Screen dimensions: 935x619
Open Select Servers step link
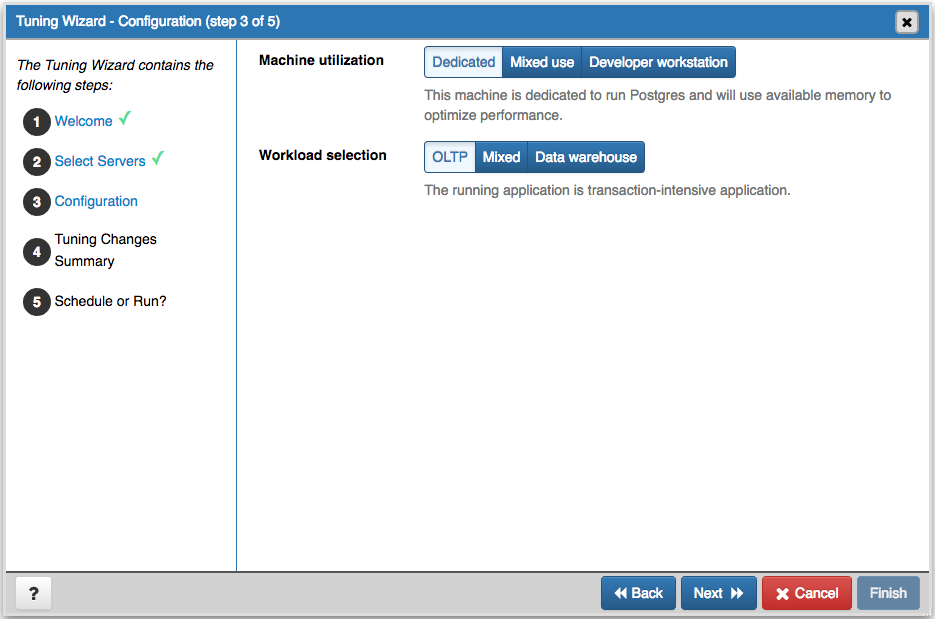coord(100,161)
